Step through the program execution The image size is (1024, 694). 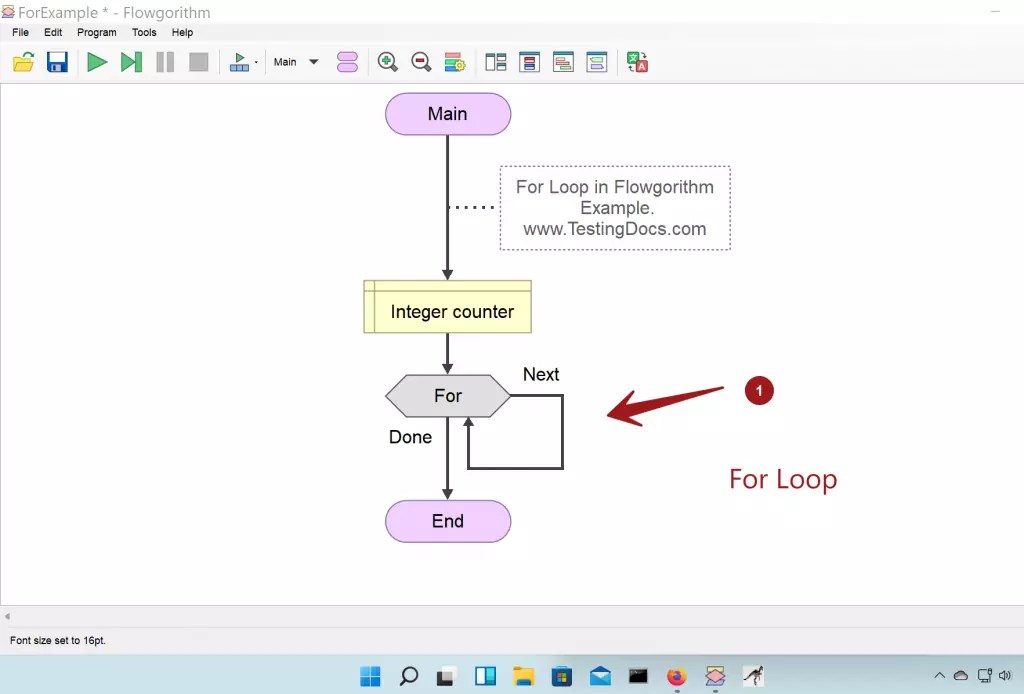pos(131,61)
